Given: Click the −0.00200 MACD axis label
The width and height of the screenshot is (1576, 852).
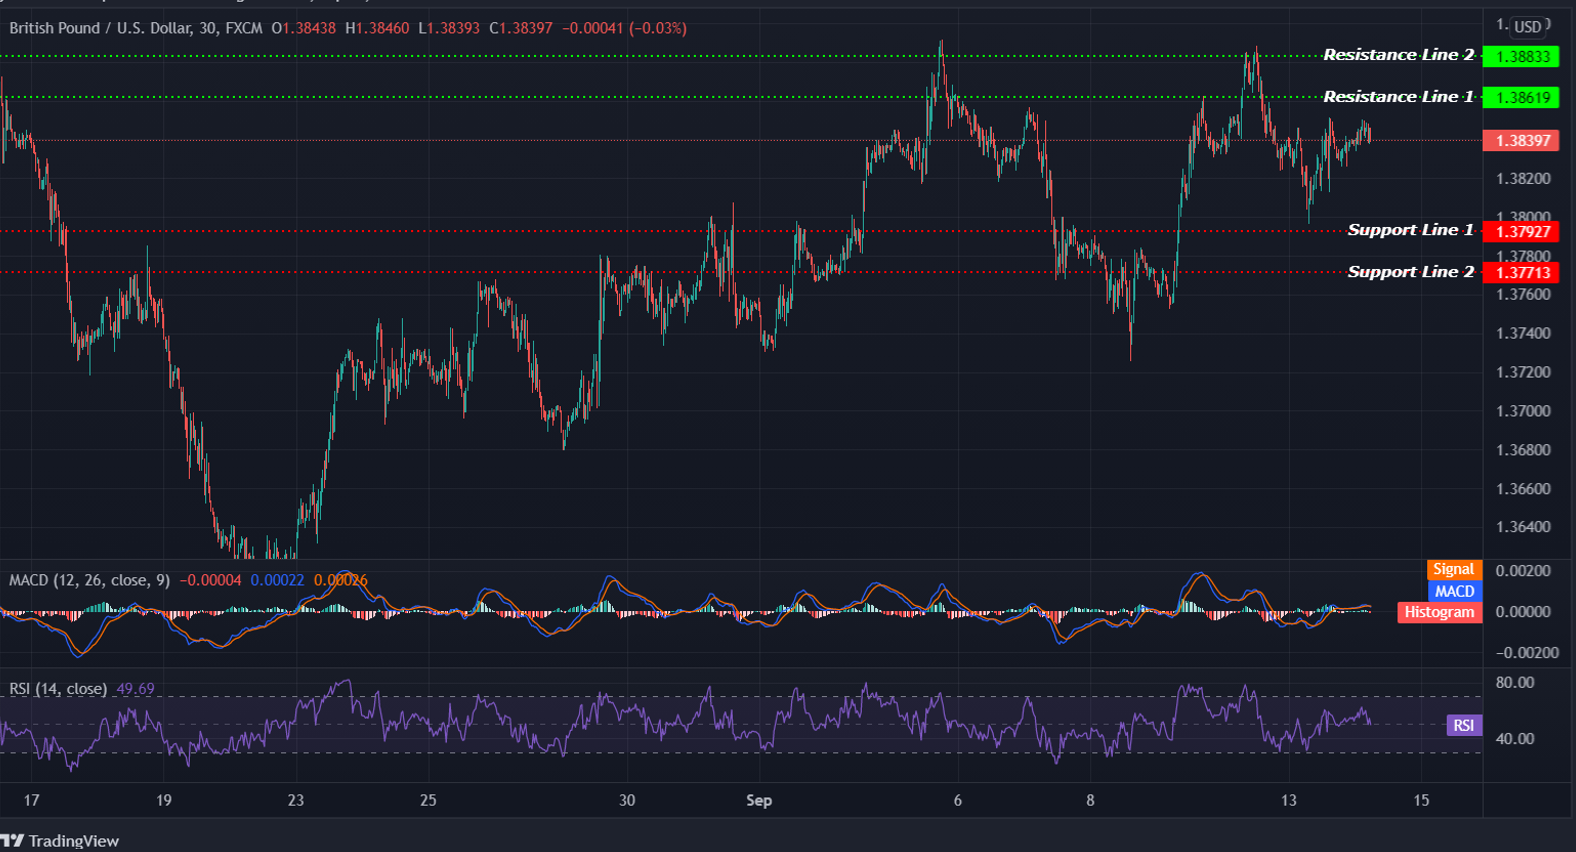Looking at the screenshot, I should [1527, 653].
